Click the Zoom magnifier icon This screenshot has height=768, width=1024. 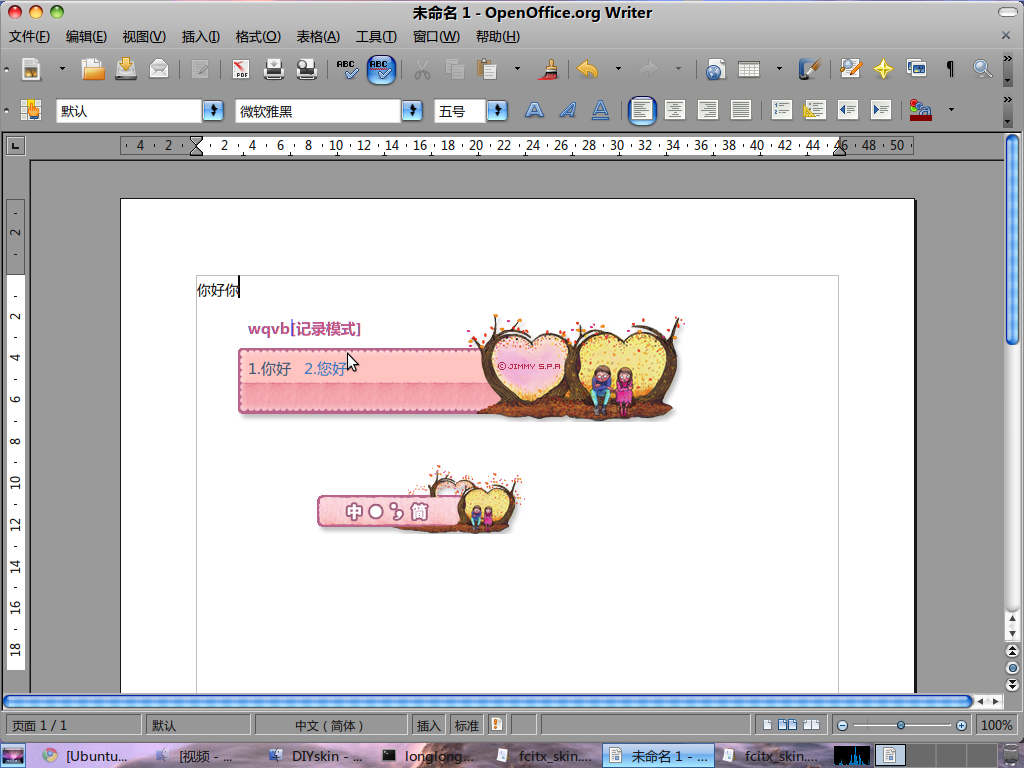tap(982, 69)
